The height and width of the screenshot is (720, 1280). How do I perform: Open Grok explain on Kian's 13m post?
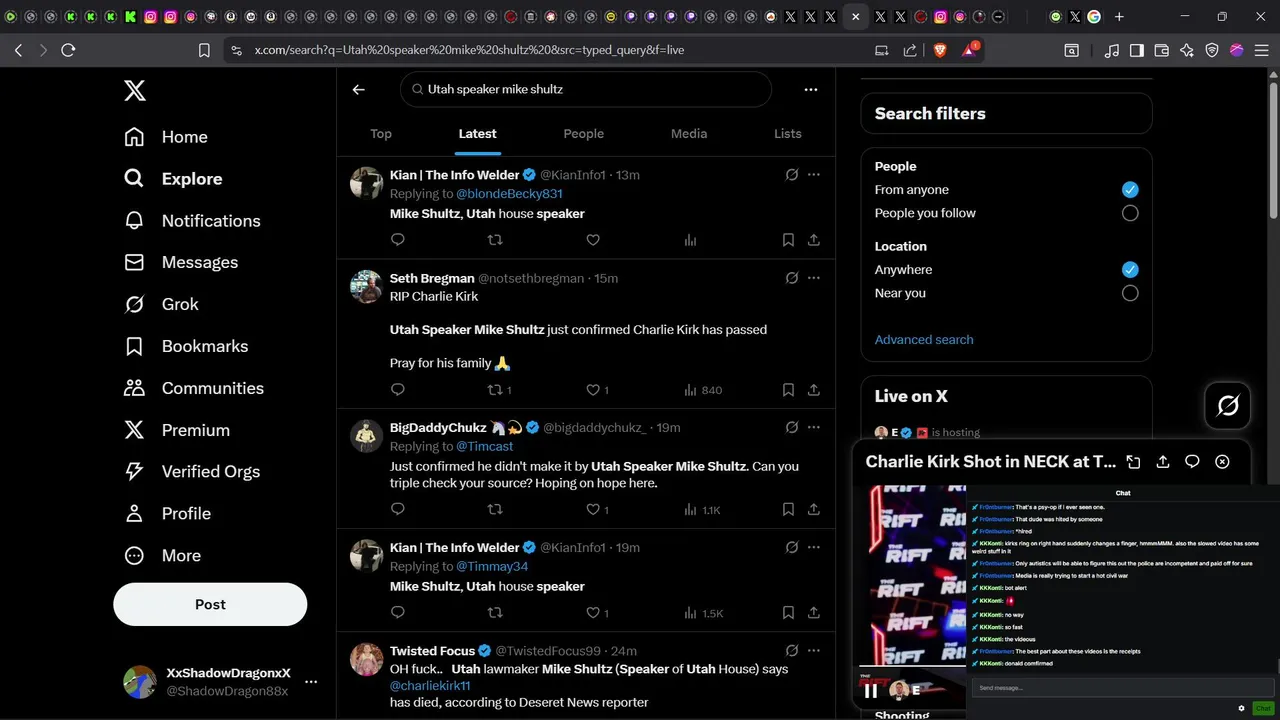pos(792,174)
